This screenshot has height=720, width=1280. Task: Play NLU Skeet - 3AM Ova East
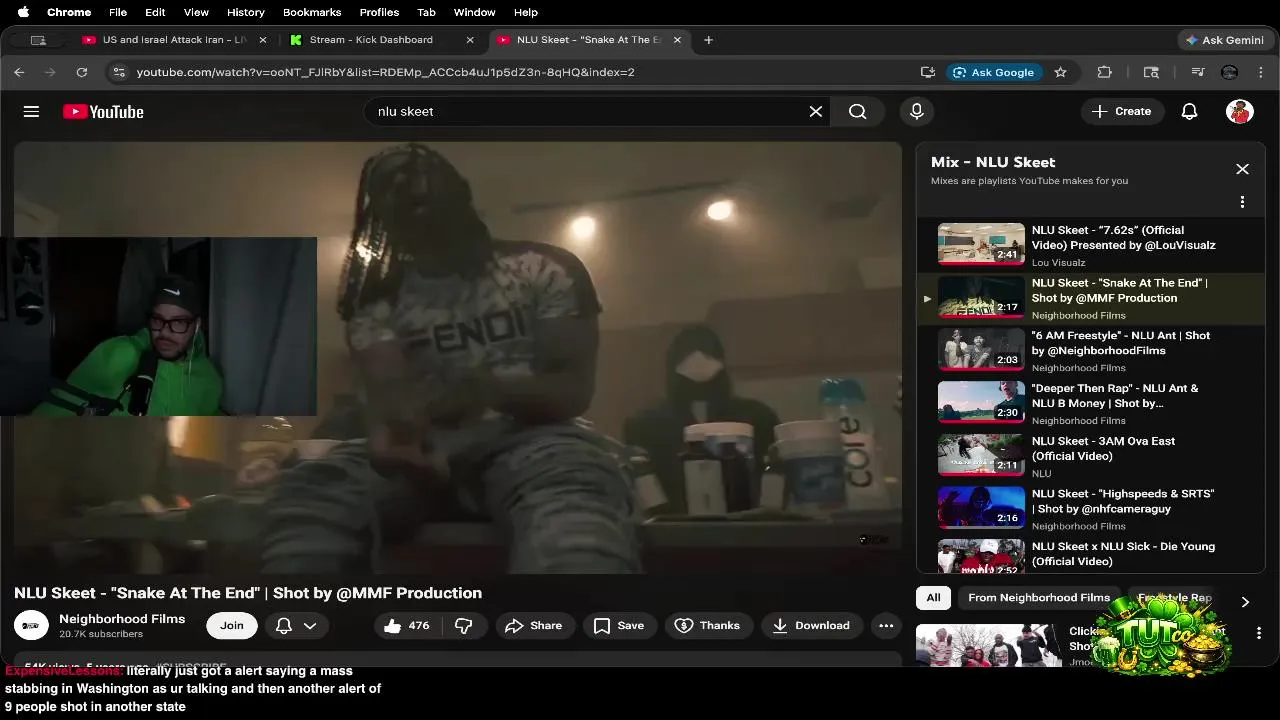click(x=1090, y=456)
